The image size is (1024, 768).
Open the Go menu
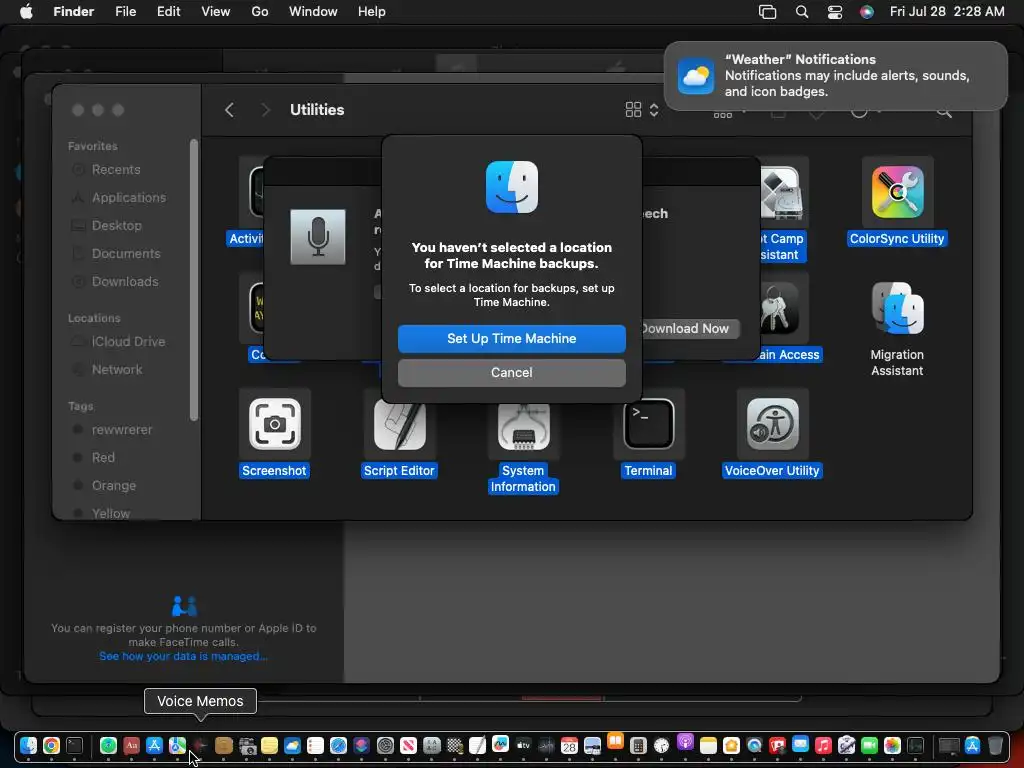click(x=260, y=12)
